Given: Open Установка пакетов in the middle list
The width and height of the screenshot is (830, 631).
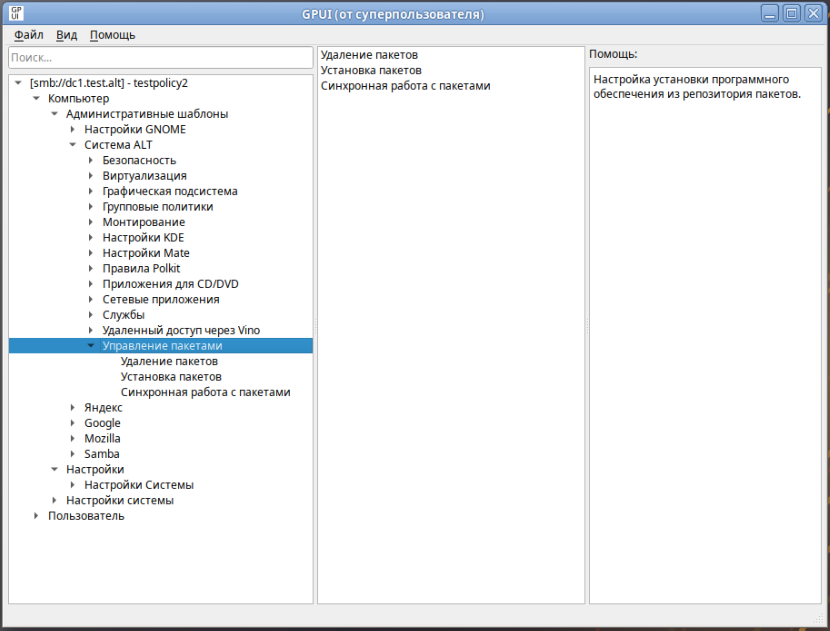Looking at the screenshot, I should (x=371, y=70).
